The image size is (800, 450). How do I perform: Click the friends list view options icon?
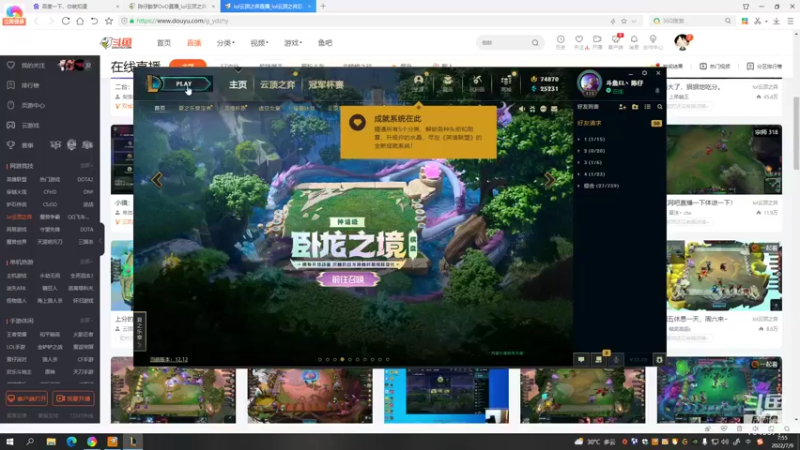(x=647, y=107)
